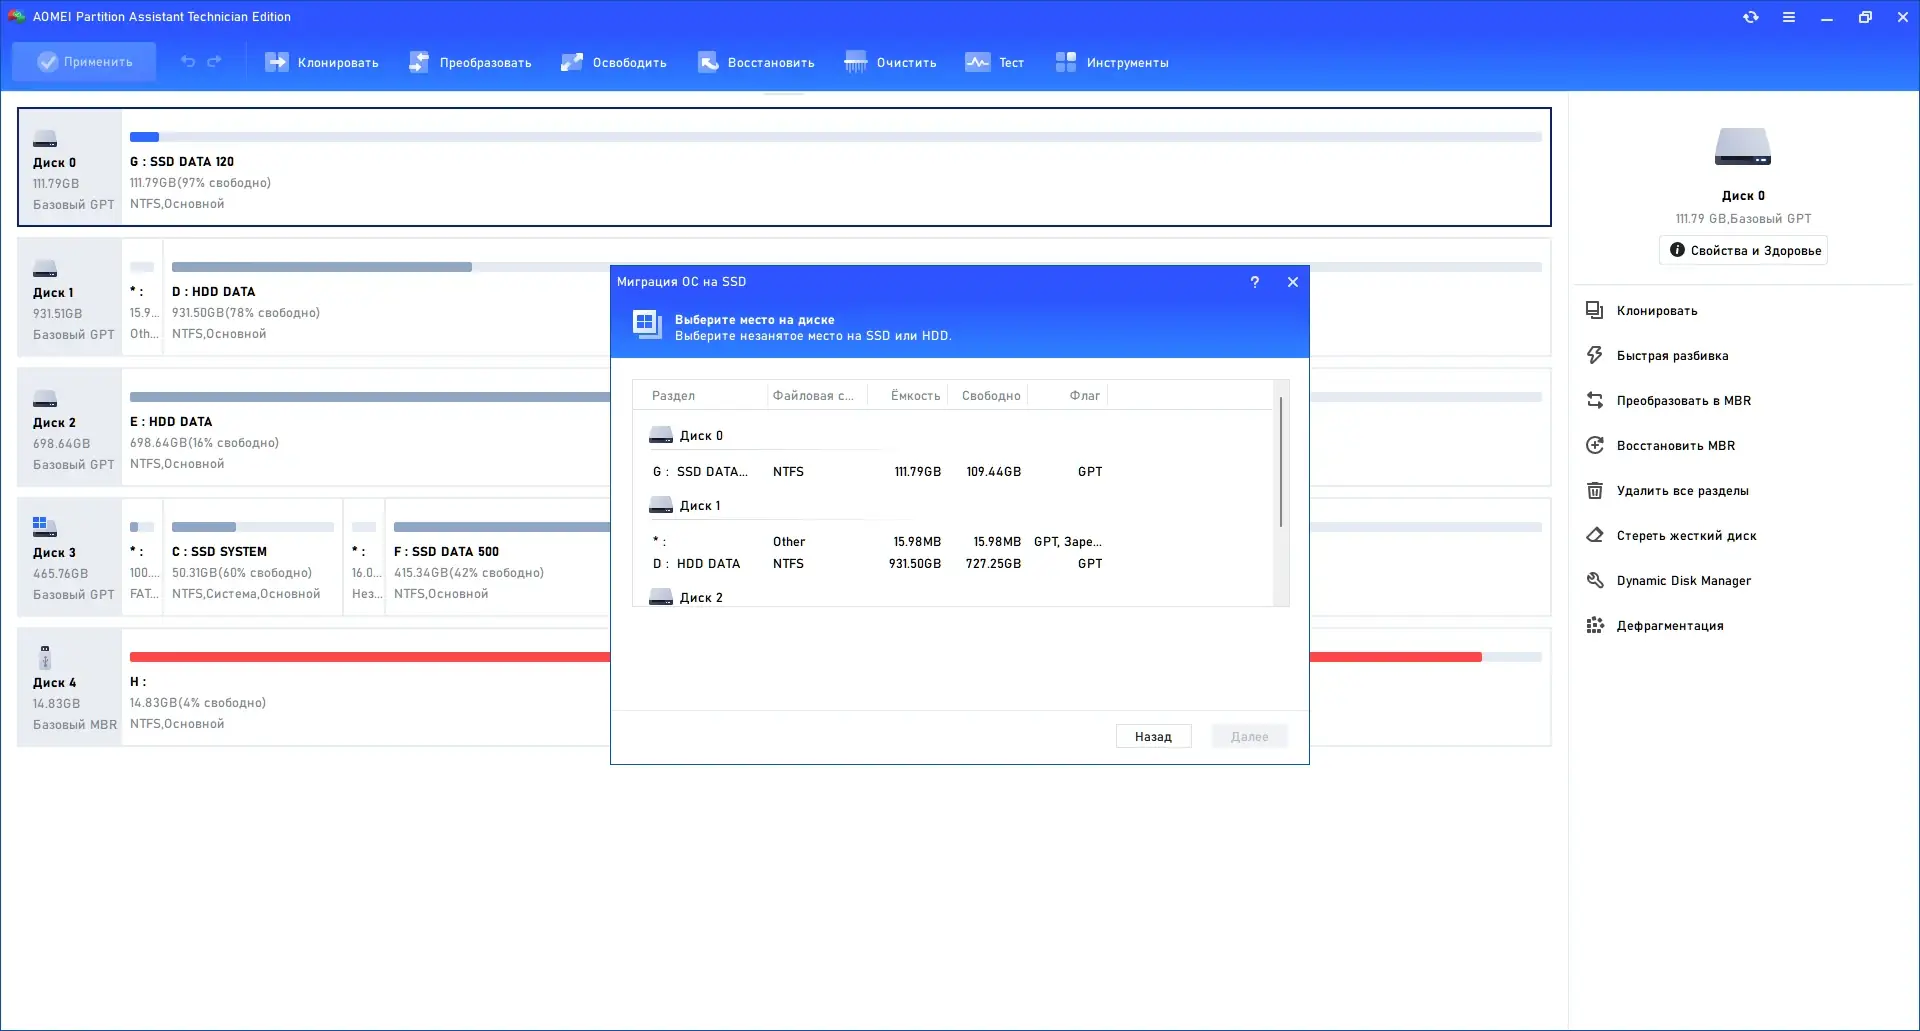Click the Свободно column header
1920x1031 pixels.
pos(987,396)
